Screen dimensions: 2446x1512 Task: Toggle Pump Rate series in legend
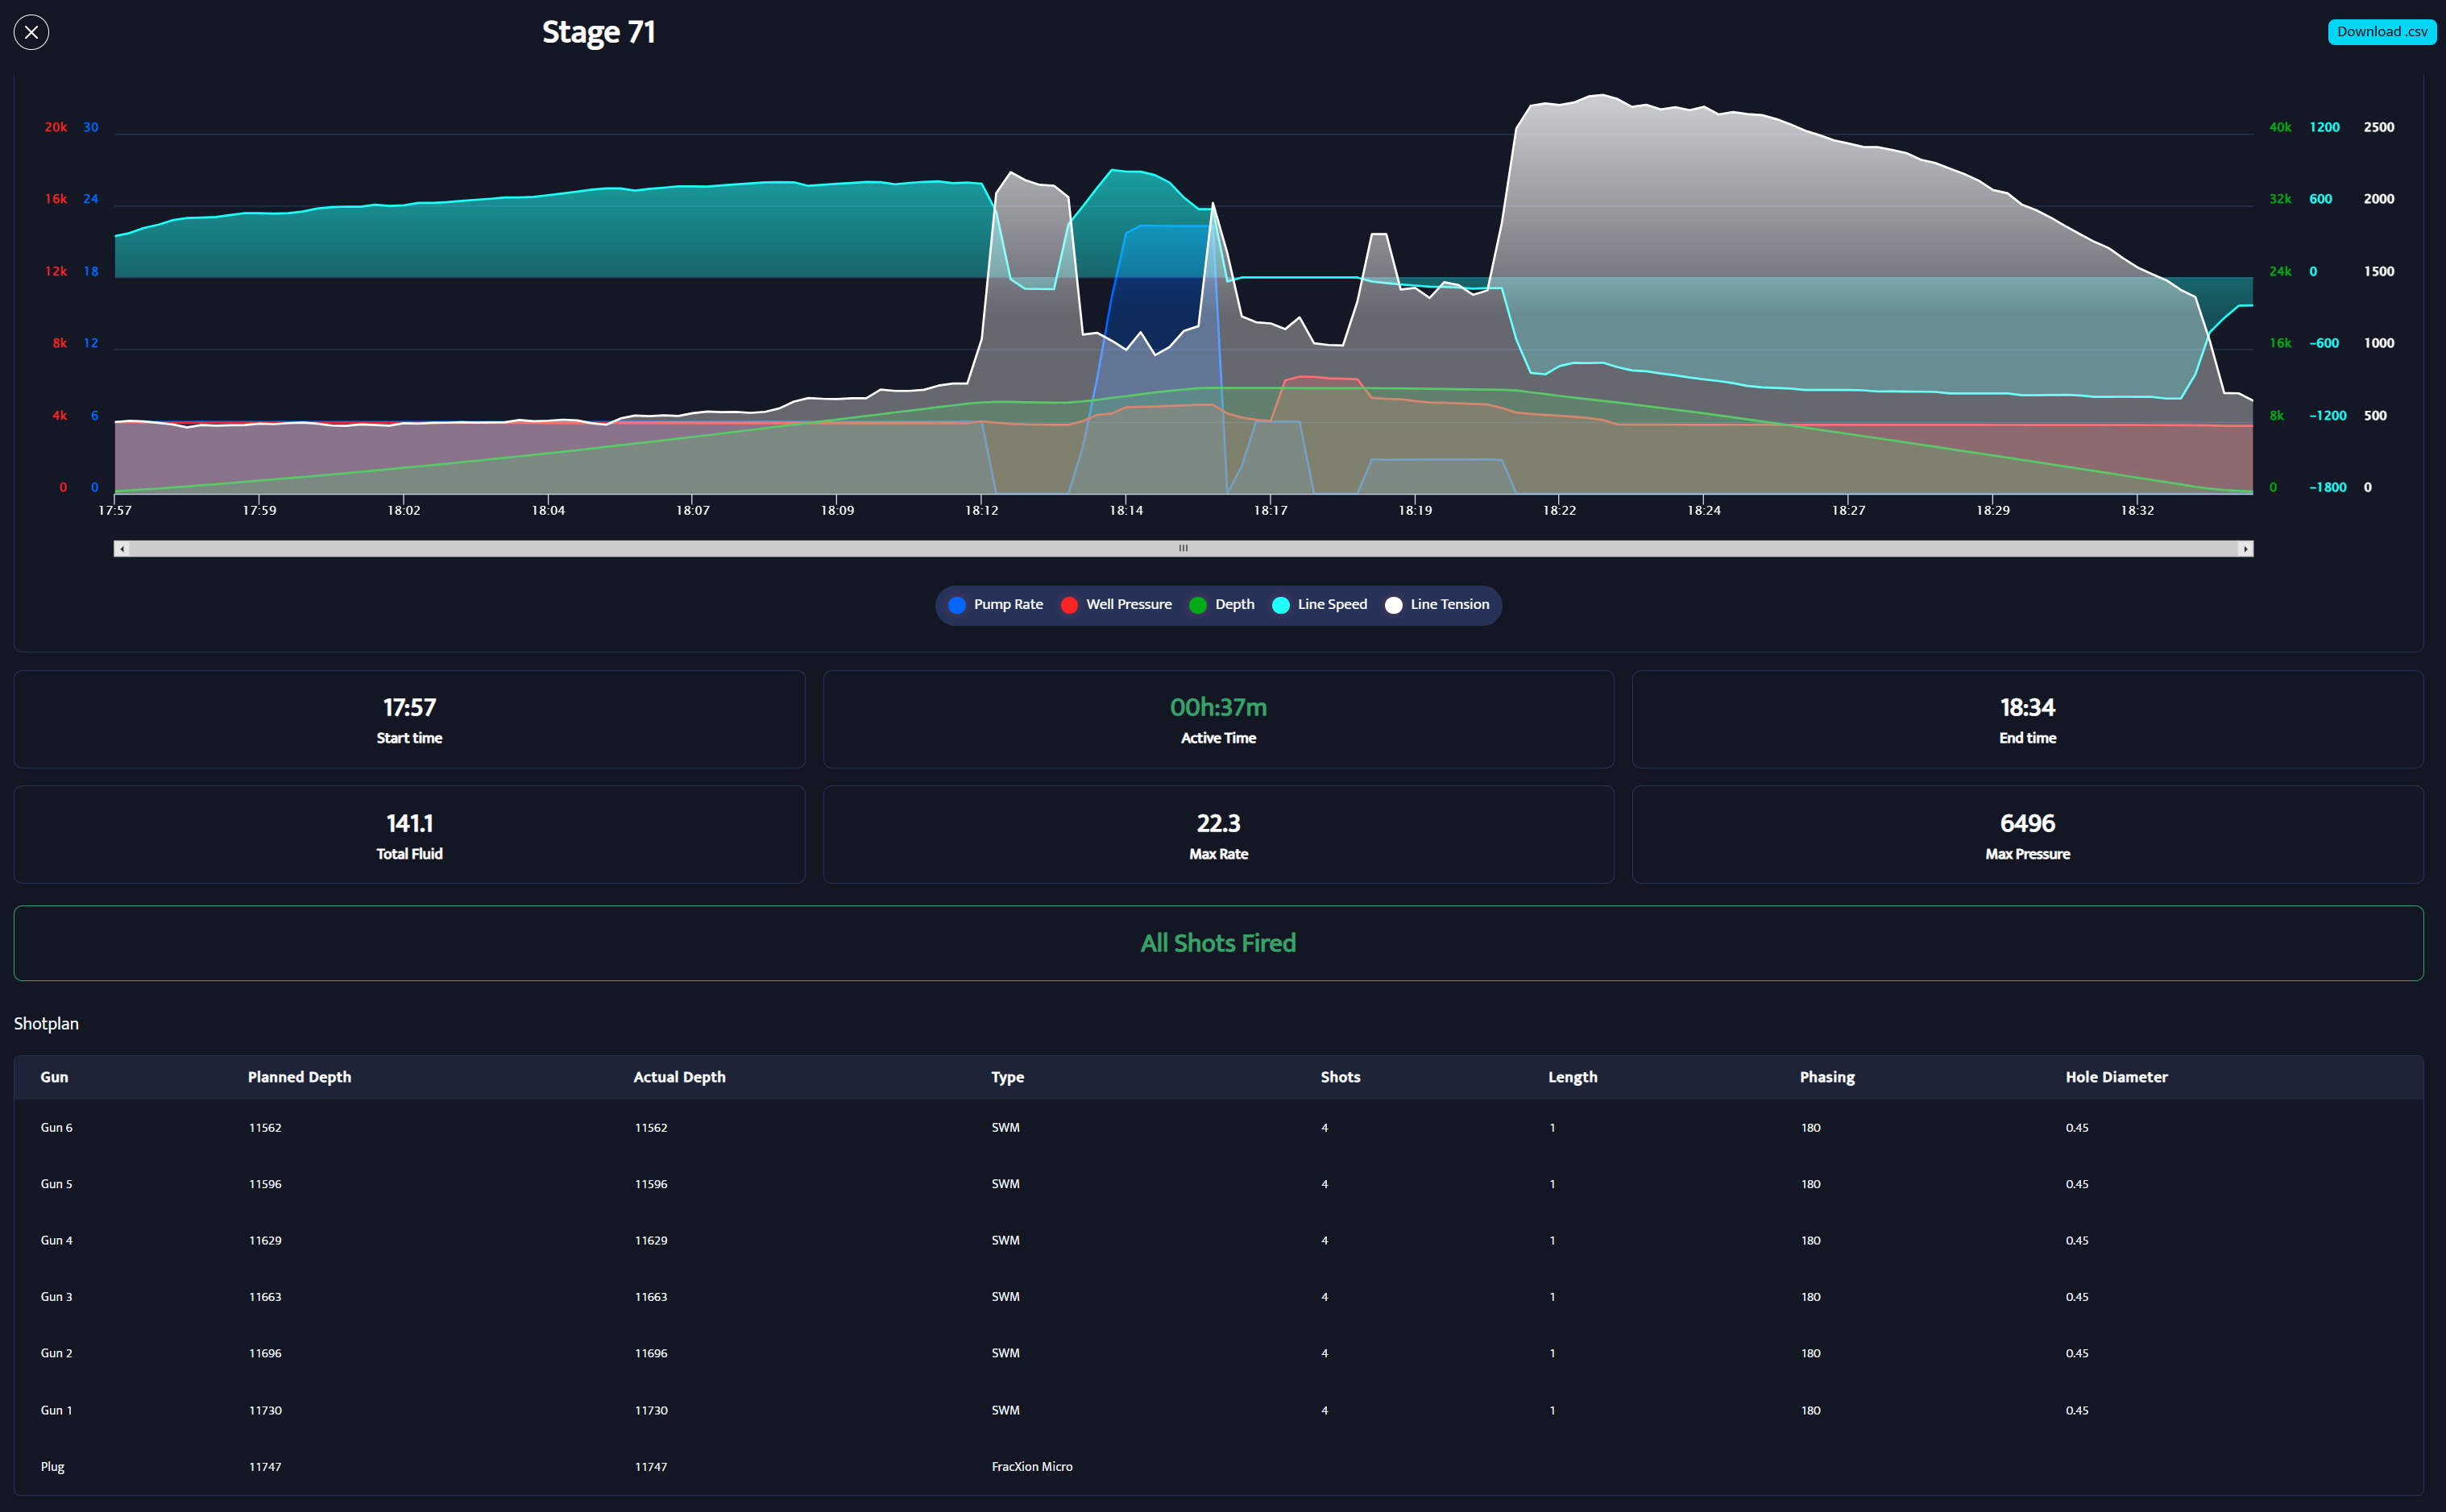995,605
